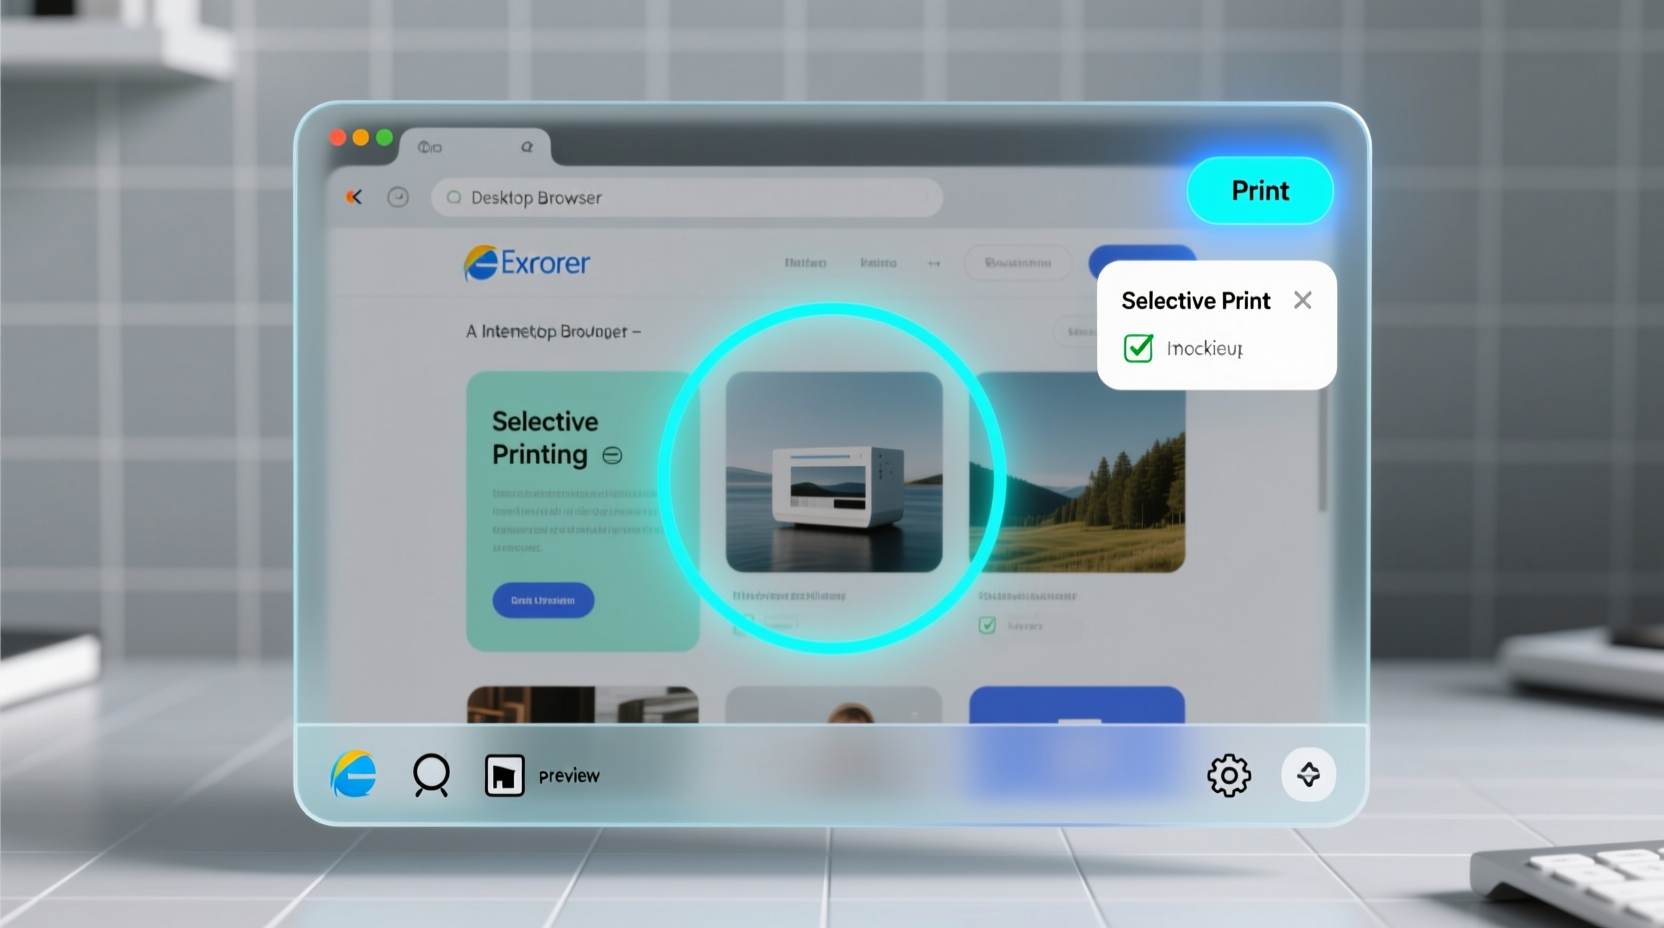
Task: Open the browser icon in the dock
Action: (354, 775)
